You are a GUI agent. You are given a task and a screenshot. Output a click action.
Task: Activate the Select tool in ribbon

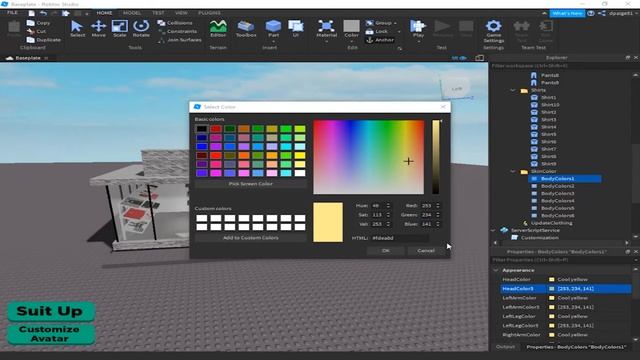(x=77, y=28)
